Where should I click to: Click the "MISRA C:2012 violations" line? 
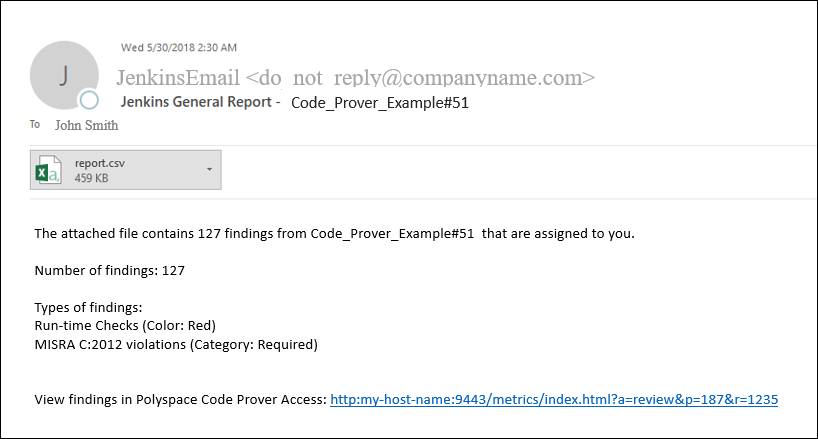[176, 344]
